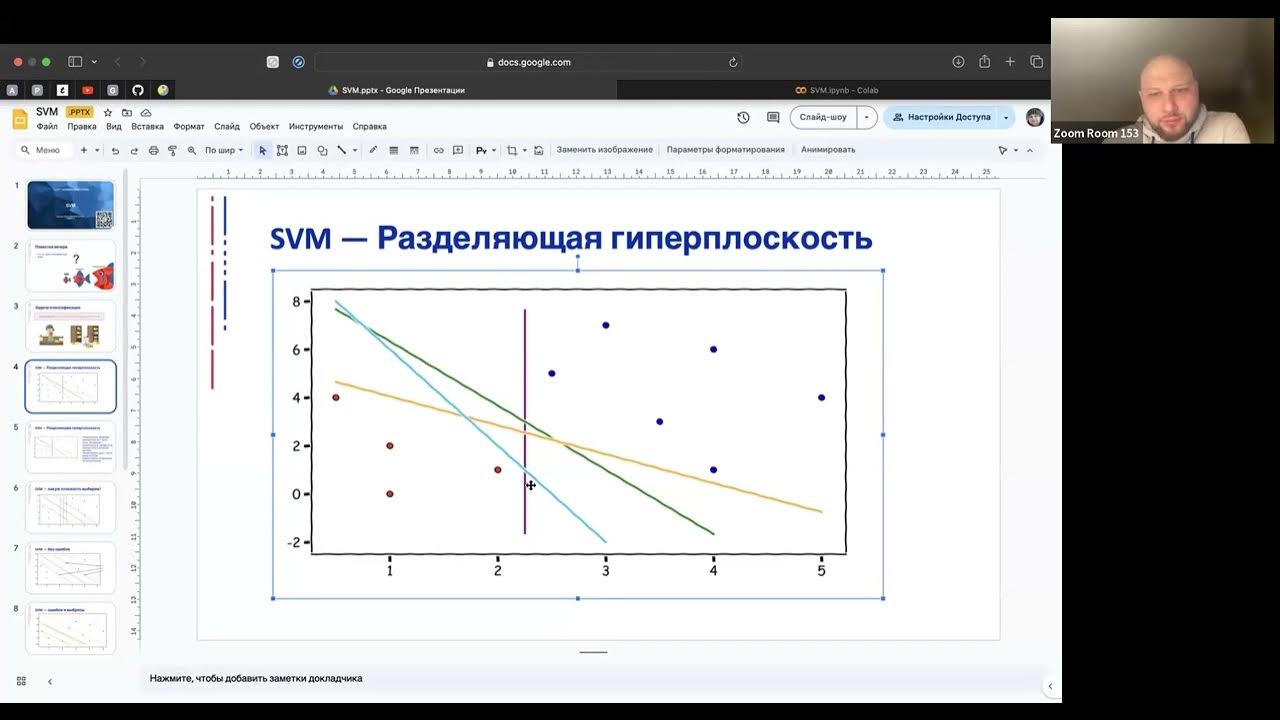Click the undo arrow

pyautogui.click(x=115, y=150)
